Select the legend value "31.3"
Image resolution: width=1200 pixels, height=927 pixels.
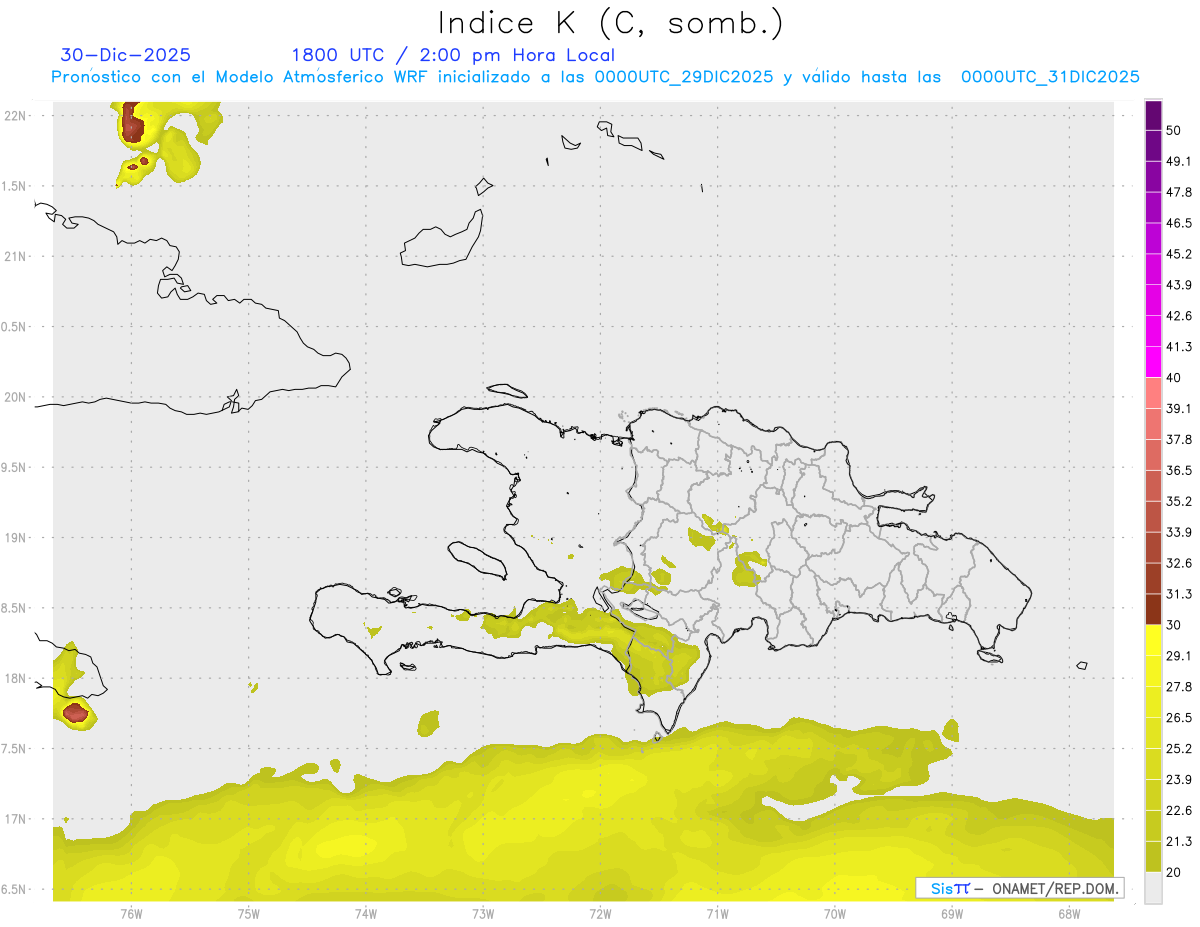pyautogui.click(x=1179, y=594)
